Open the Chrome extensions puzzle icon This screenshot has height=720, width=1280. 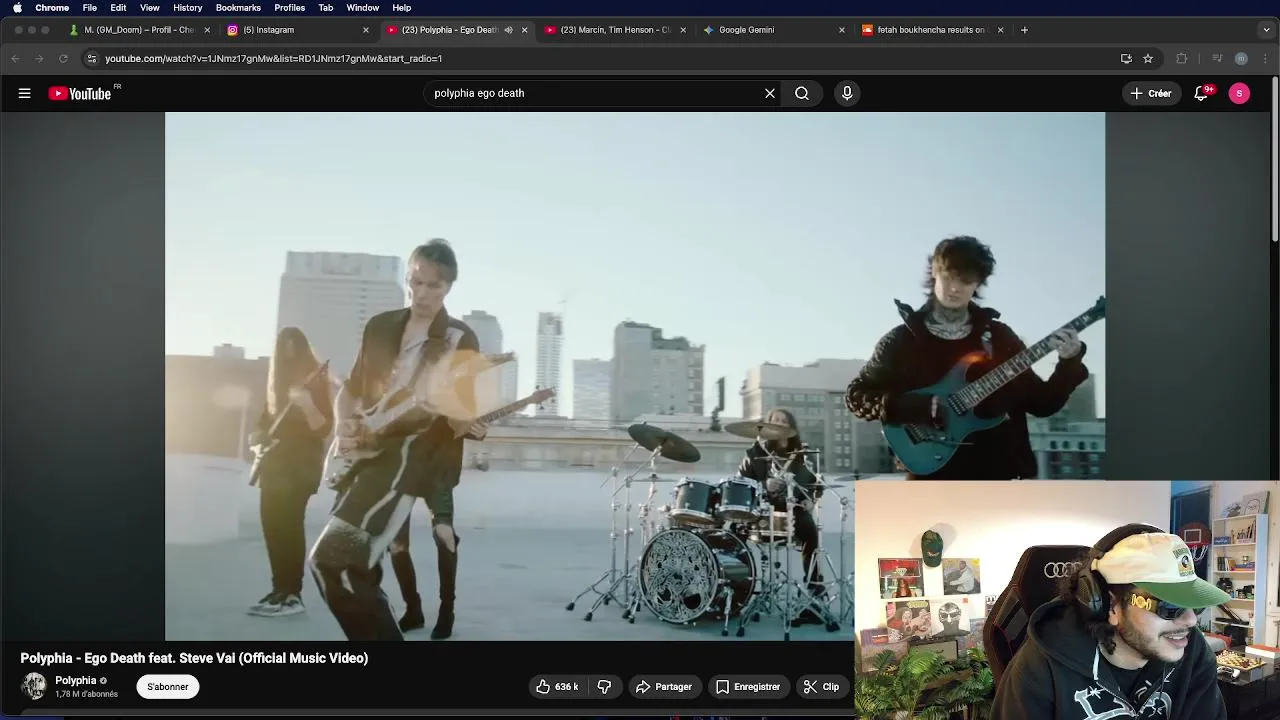[x=1182, y=58]
